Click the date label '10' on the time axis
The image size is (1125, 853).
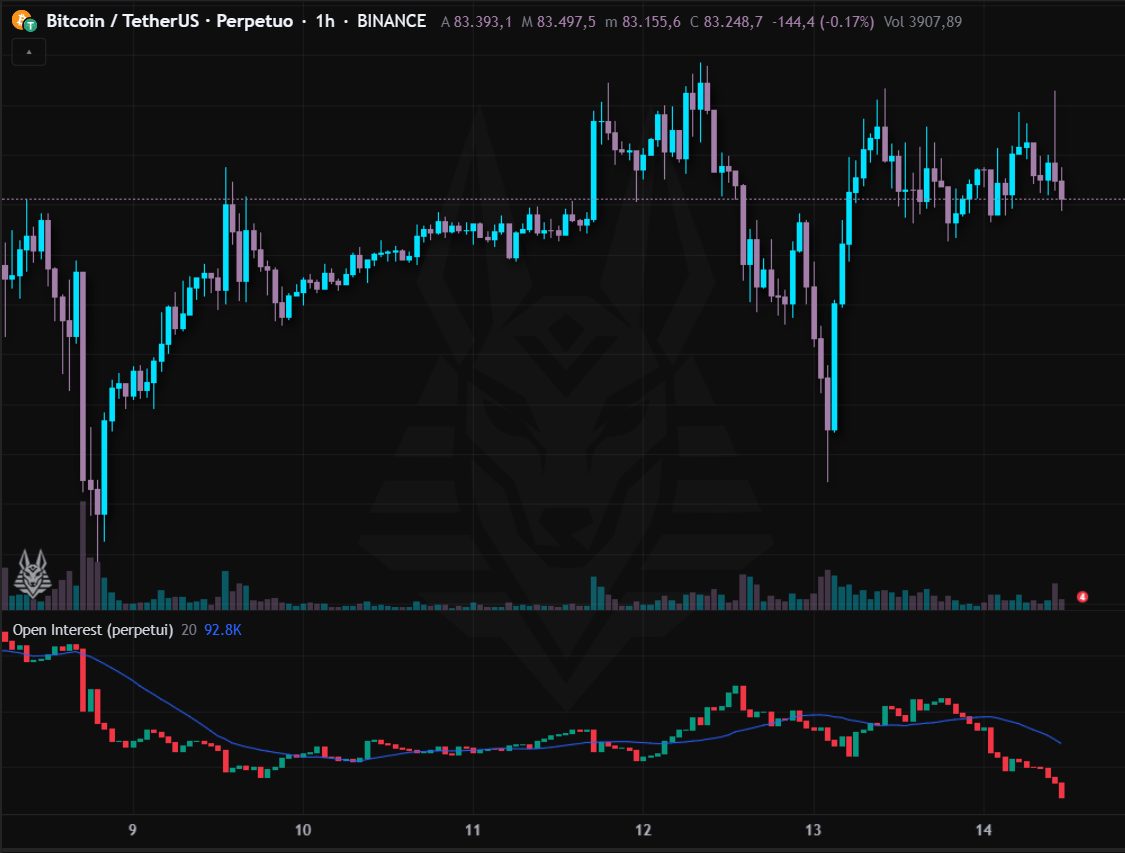303,830
